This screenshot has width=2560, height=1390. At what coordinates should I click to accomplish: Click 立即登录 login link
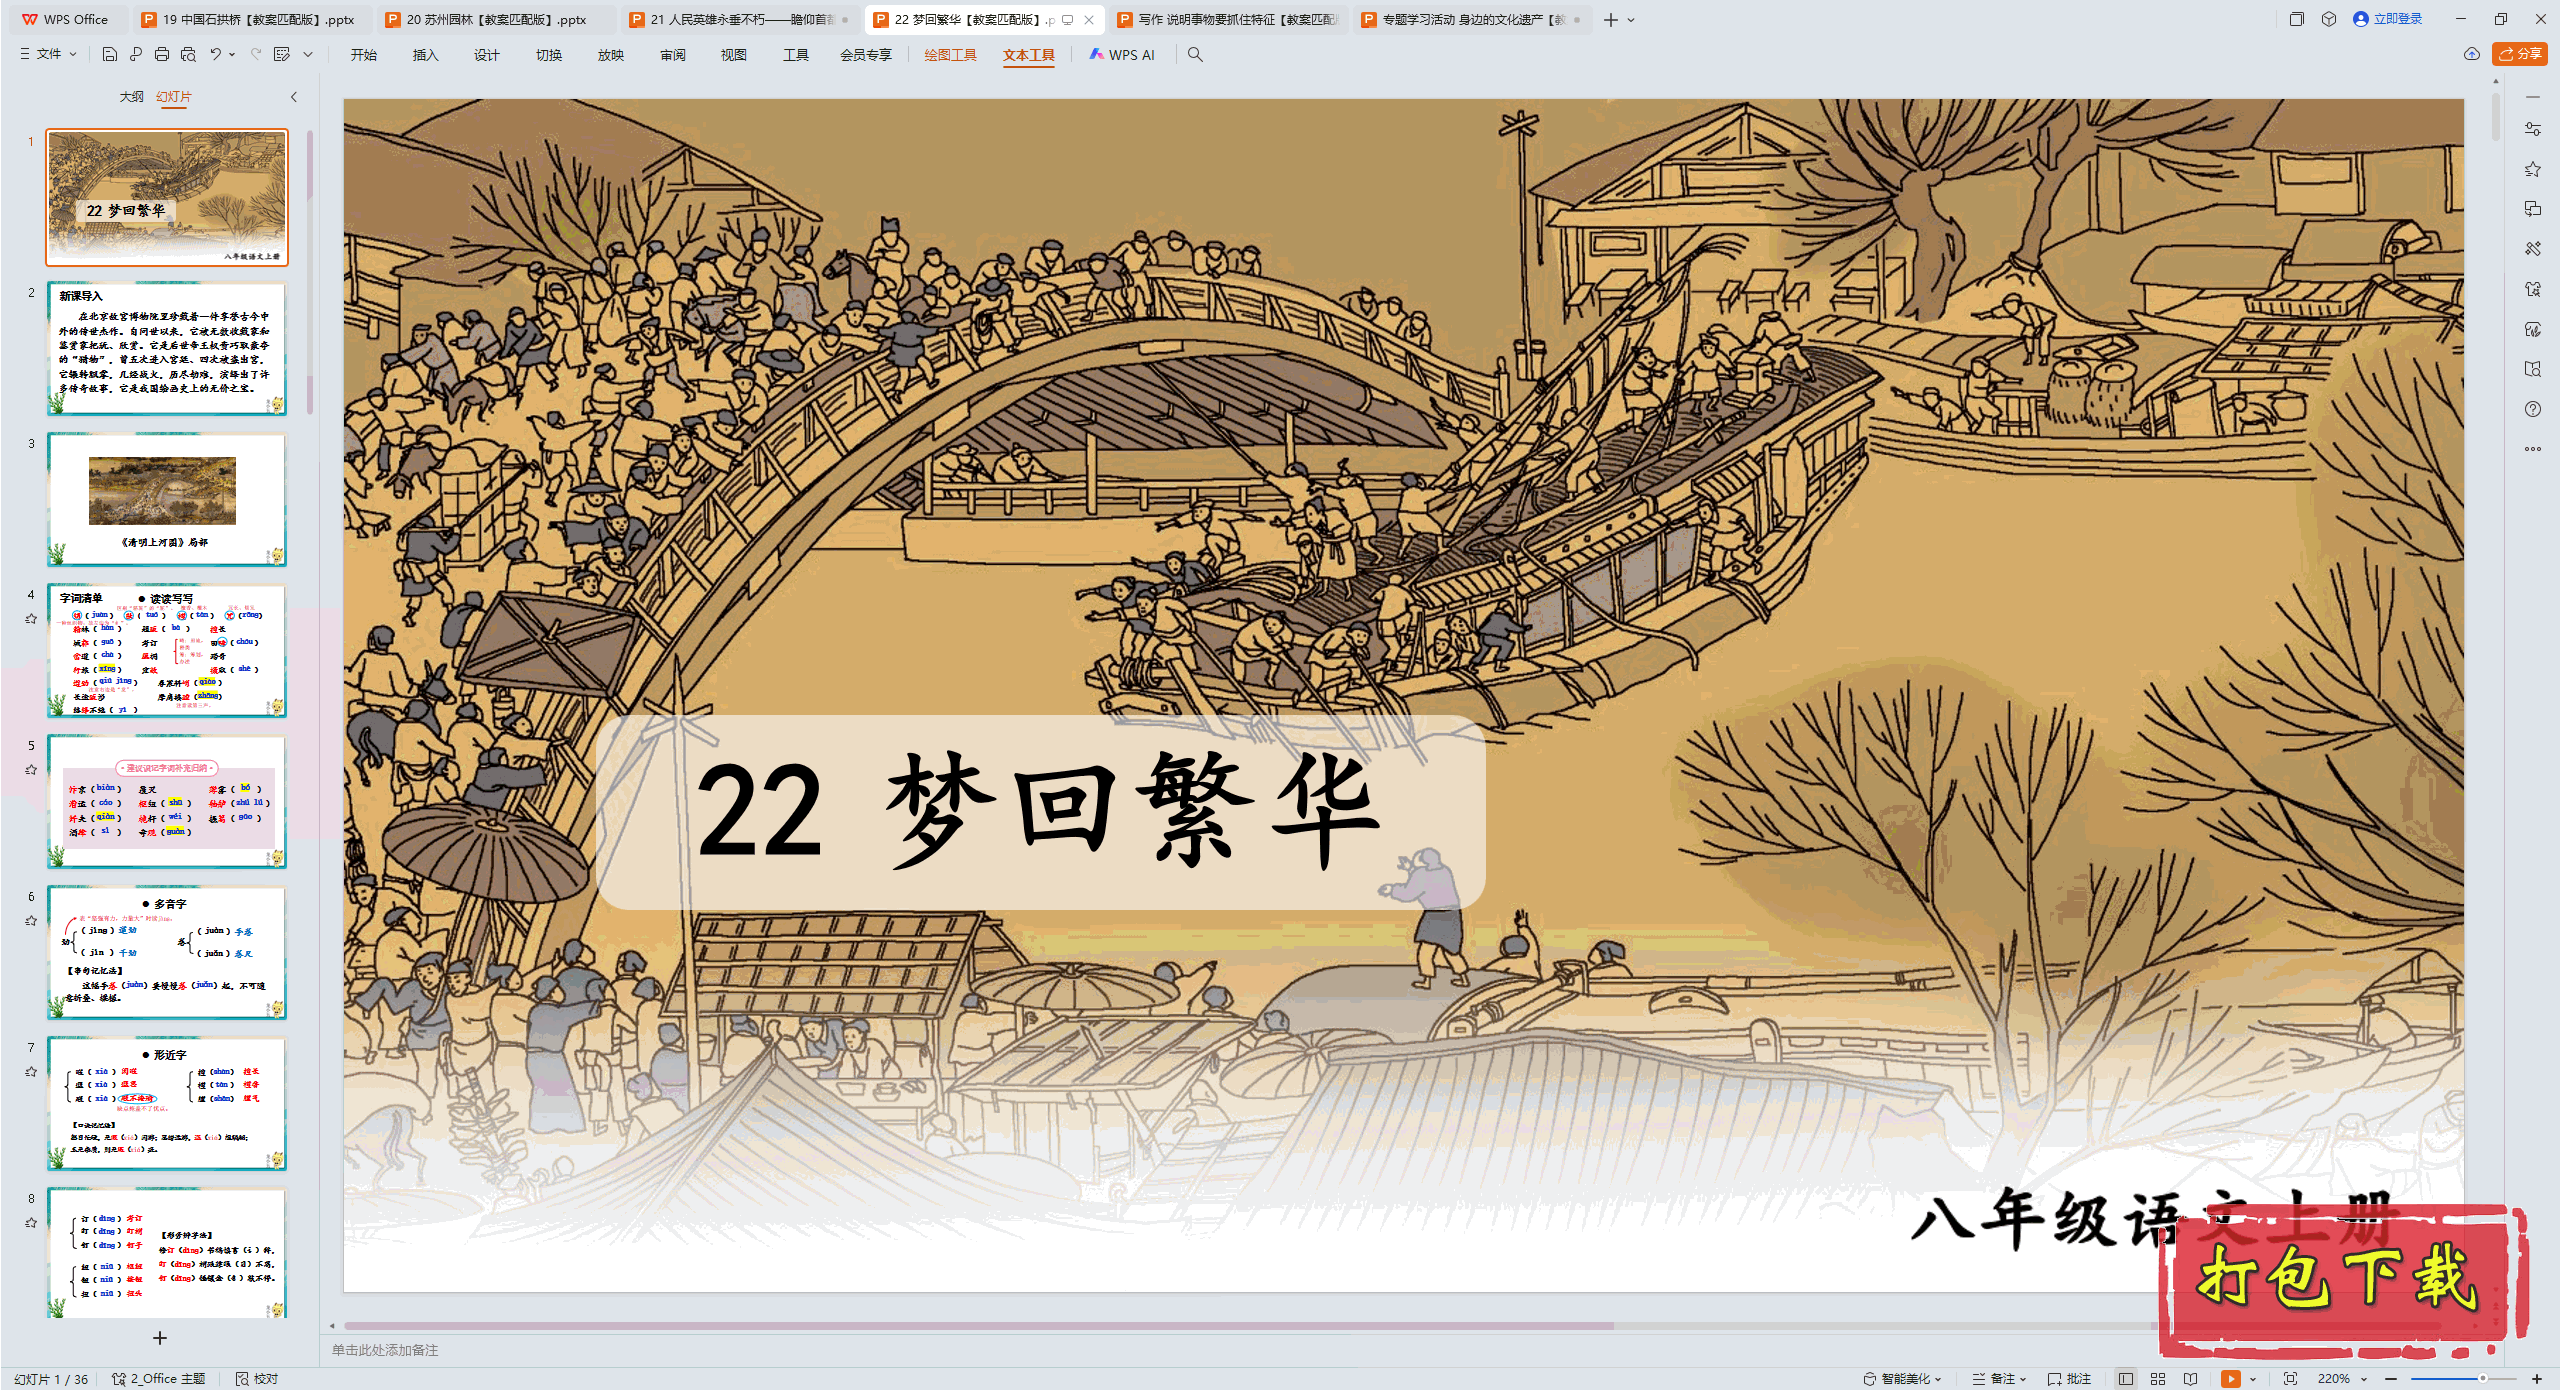[2388, 19]
